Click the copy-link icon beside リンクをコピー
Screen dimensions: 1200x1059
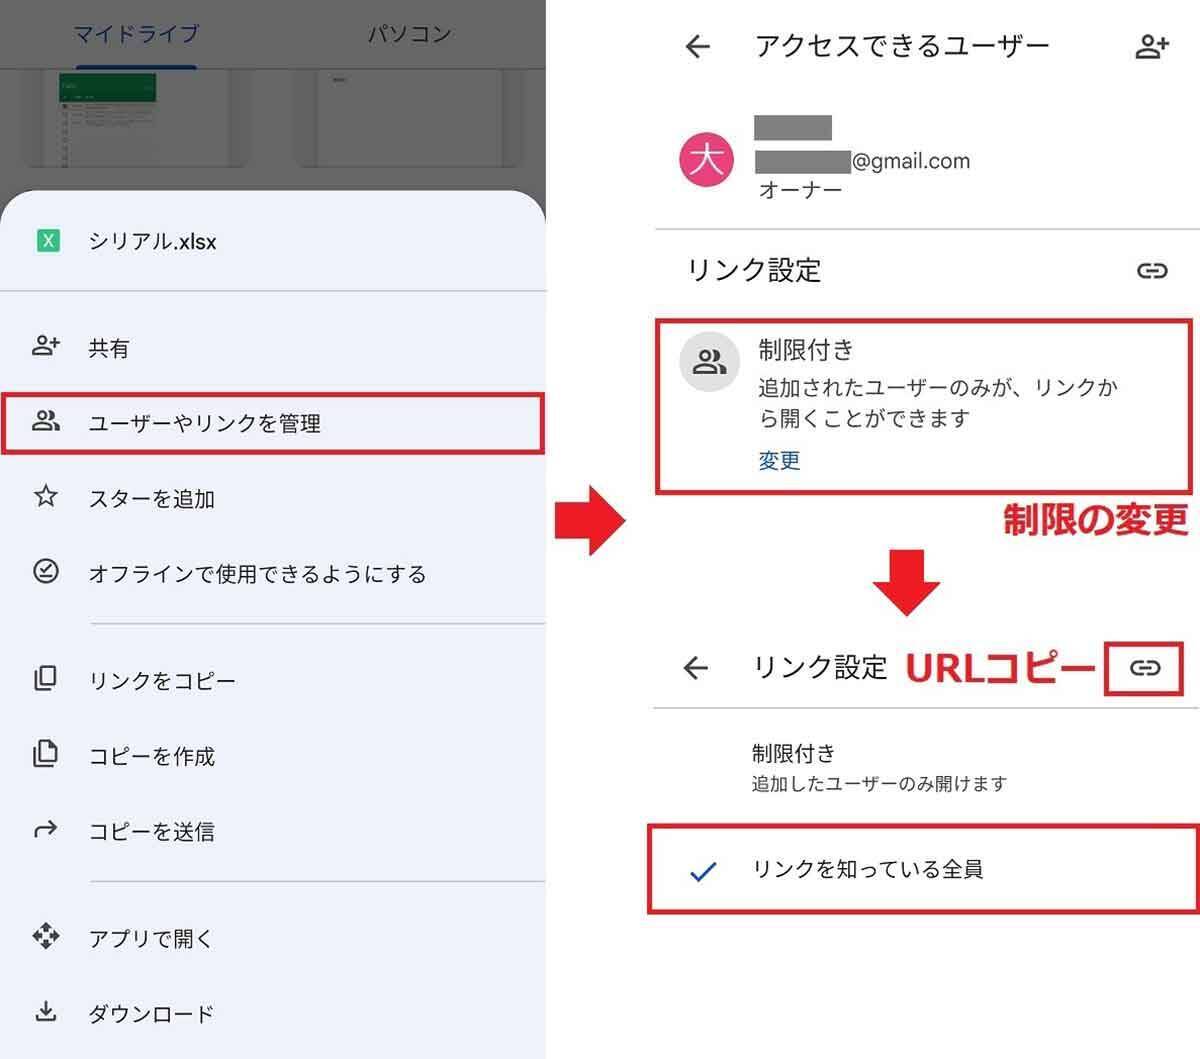click(46, 678)
